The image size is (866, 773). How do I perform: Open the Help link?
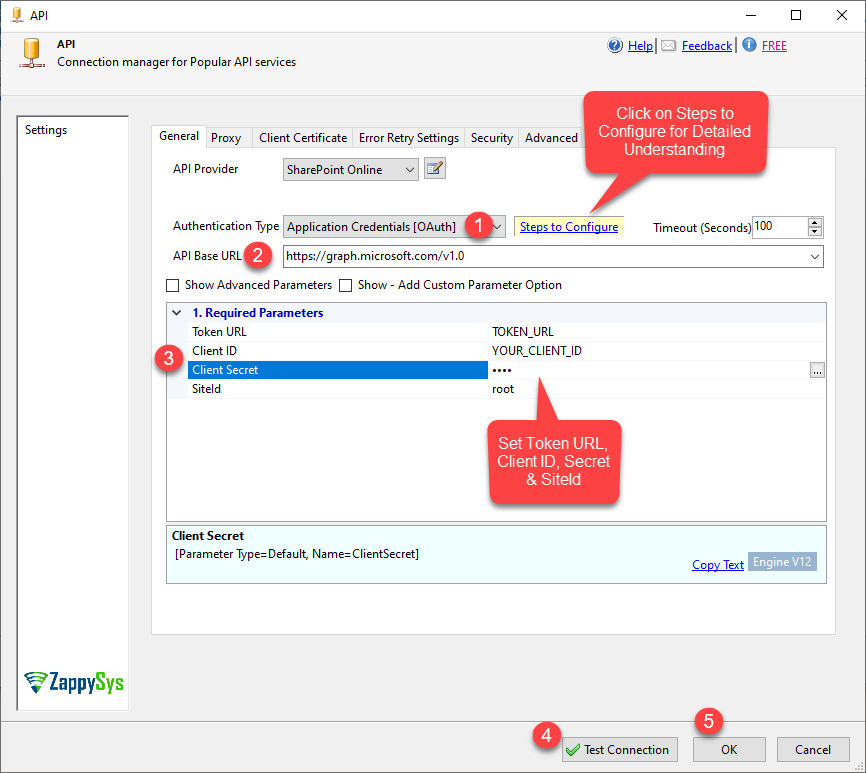pyautogui.click(x=640, y=46)
